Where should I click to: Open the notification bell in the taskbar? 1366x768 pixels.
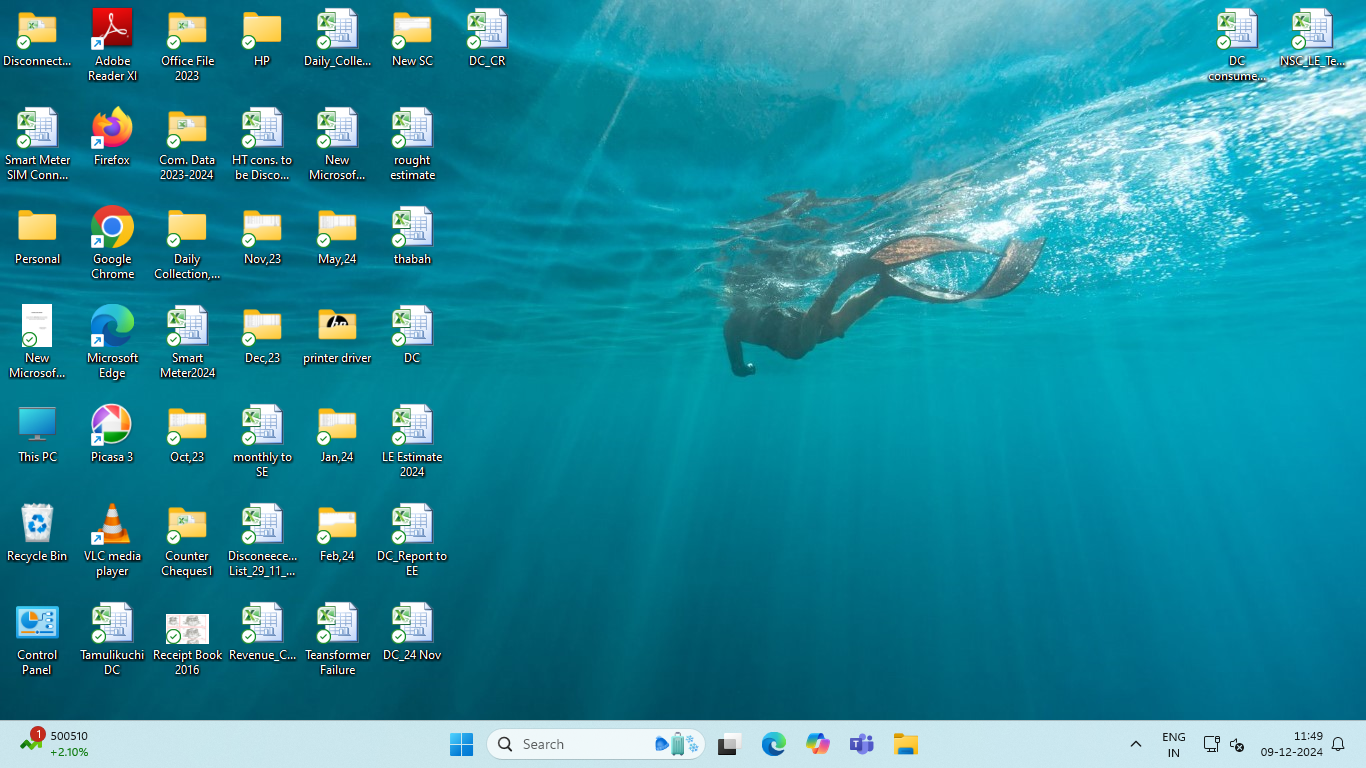1338,744
